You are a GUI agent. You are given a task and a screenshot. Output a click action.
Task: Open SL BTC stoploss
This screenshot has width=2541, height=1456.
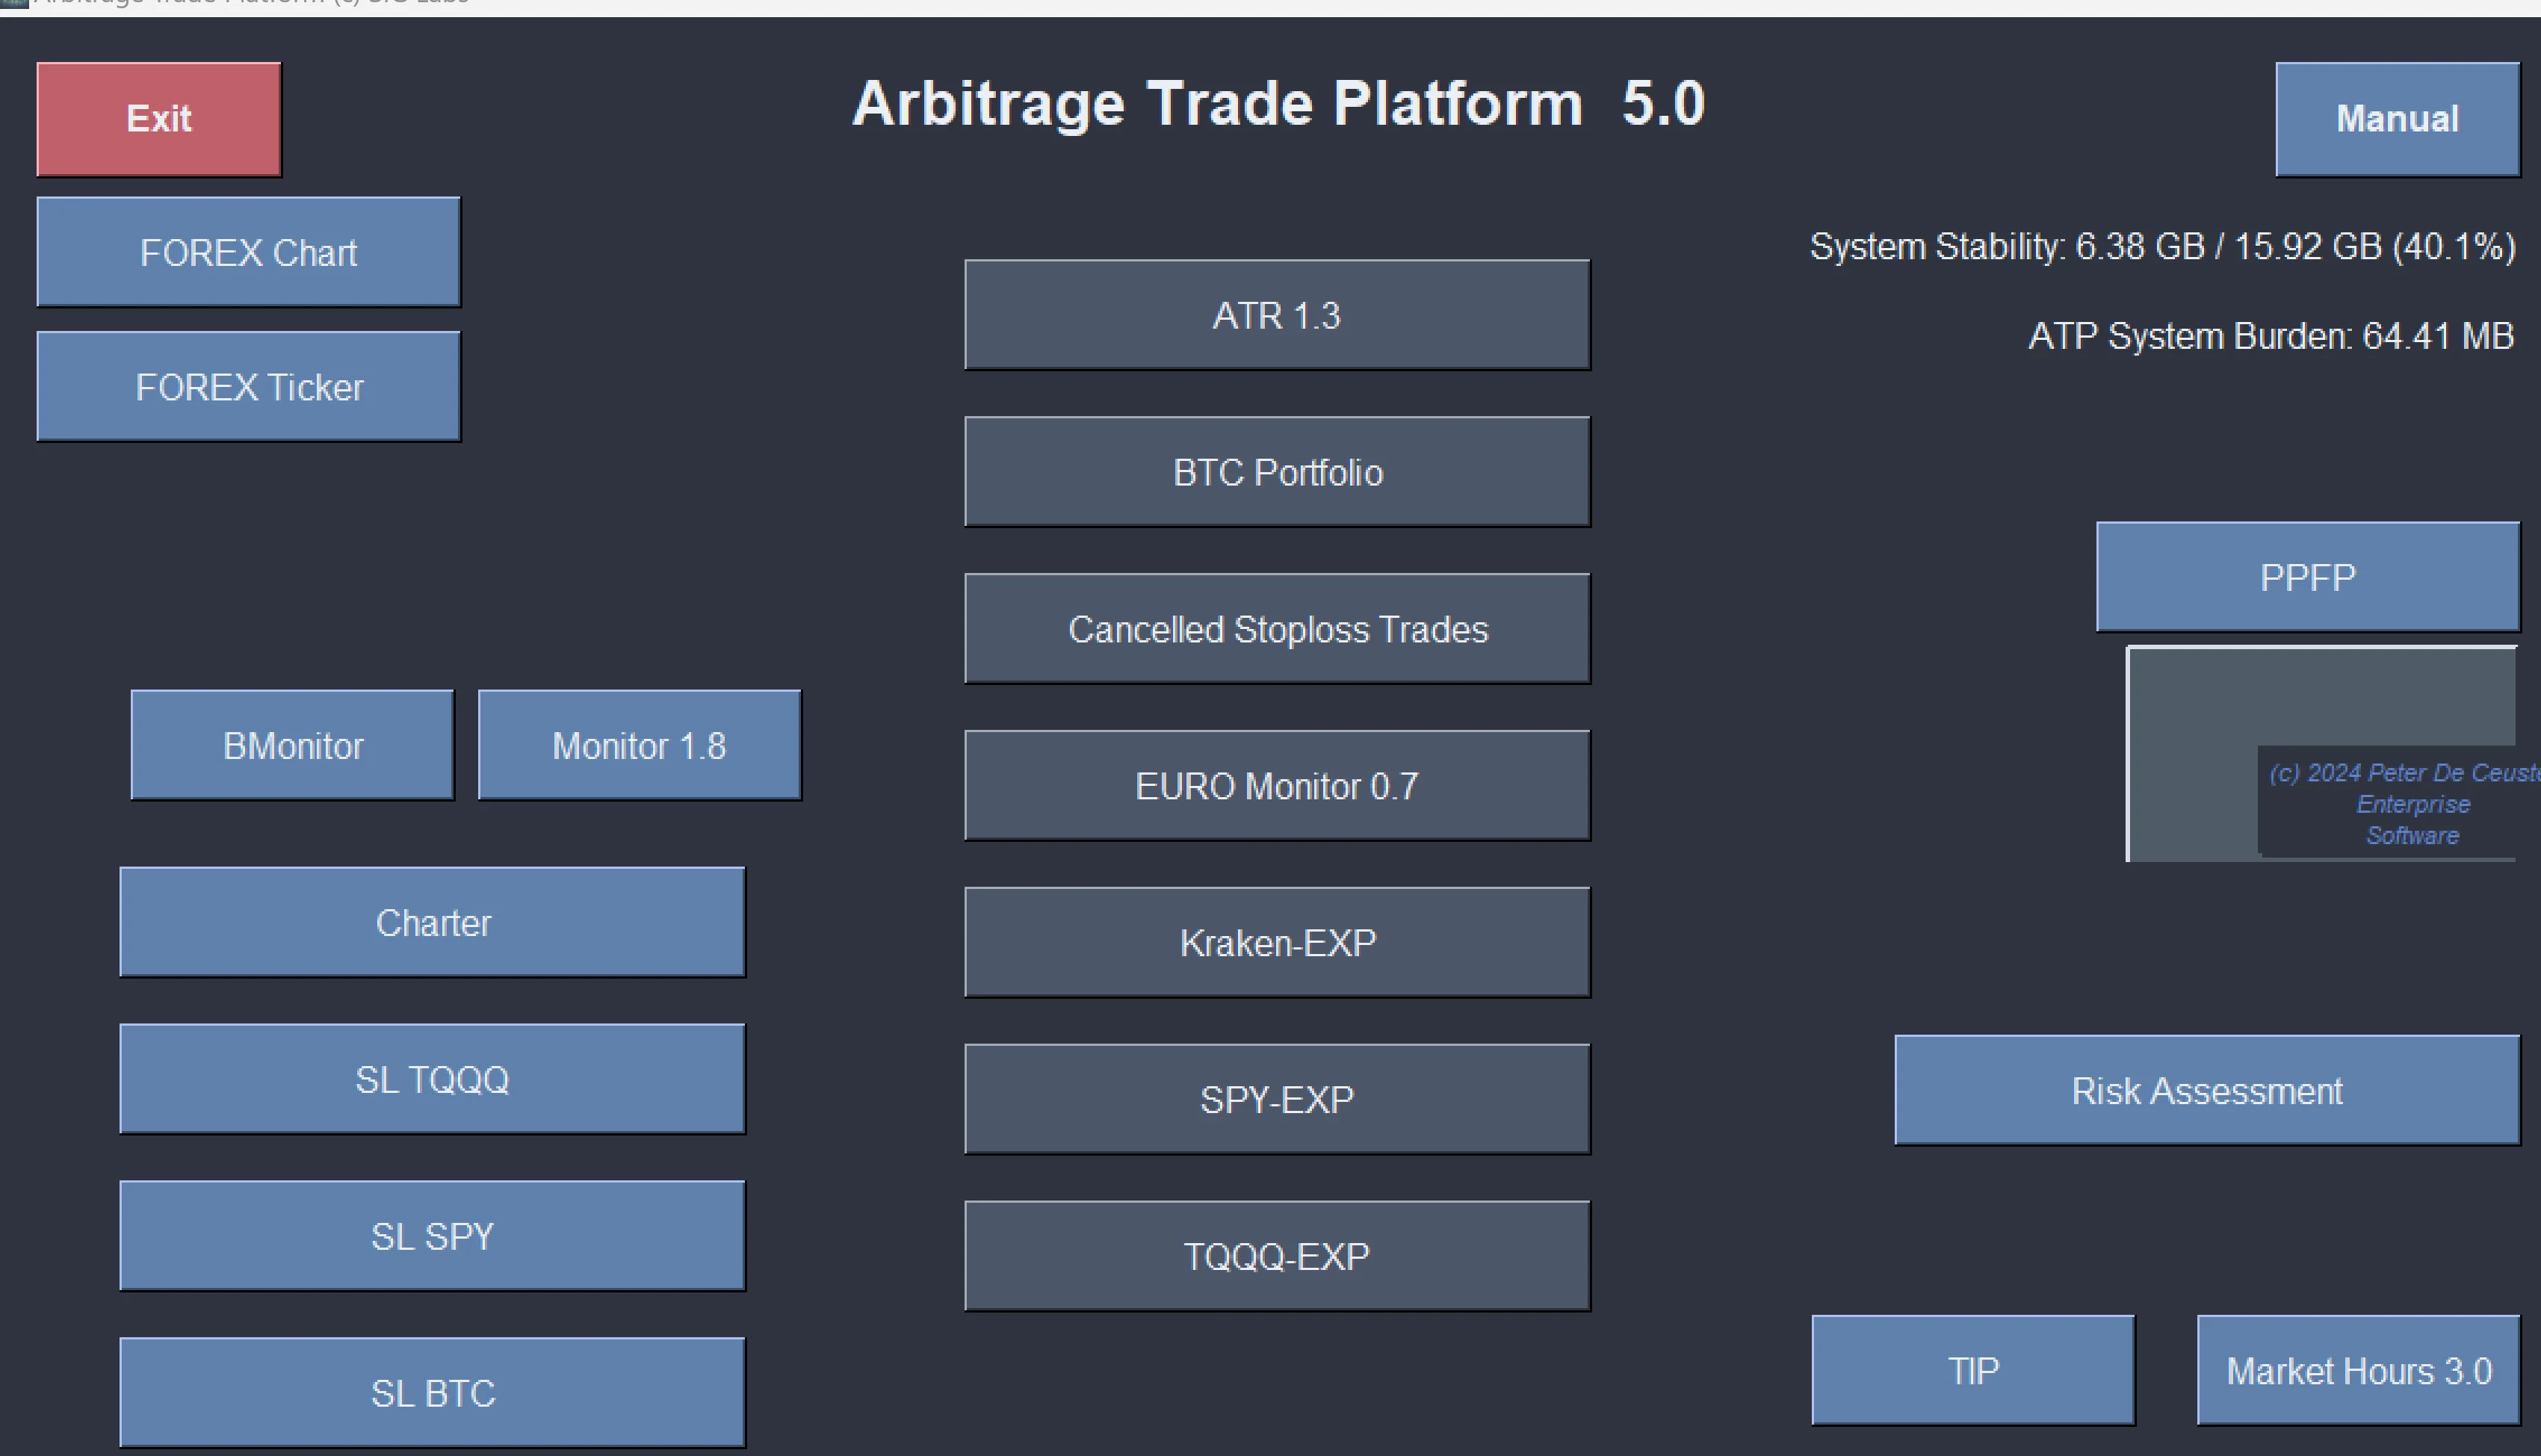click(432, 1393)
